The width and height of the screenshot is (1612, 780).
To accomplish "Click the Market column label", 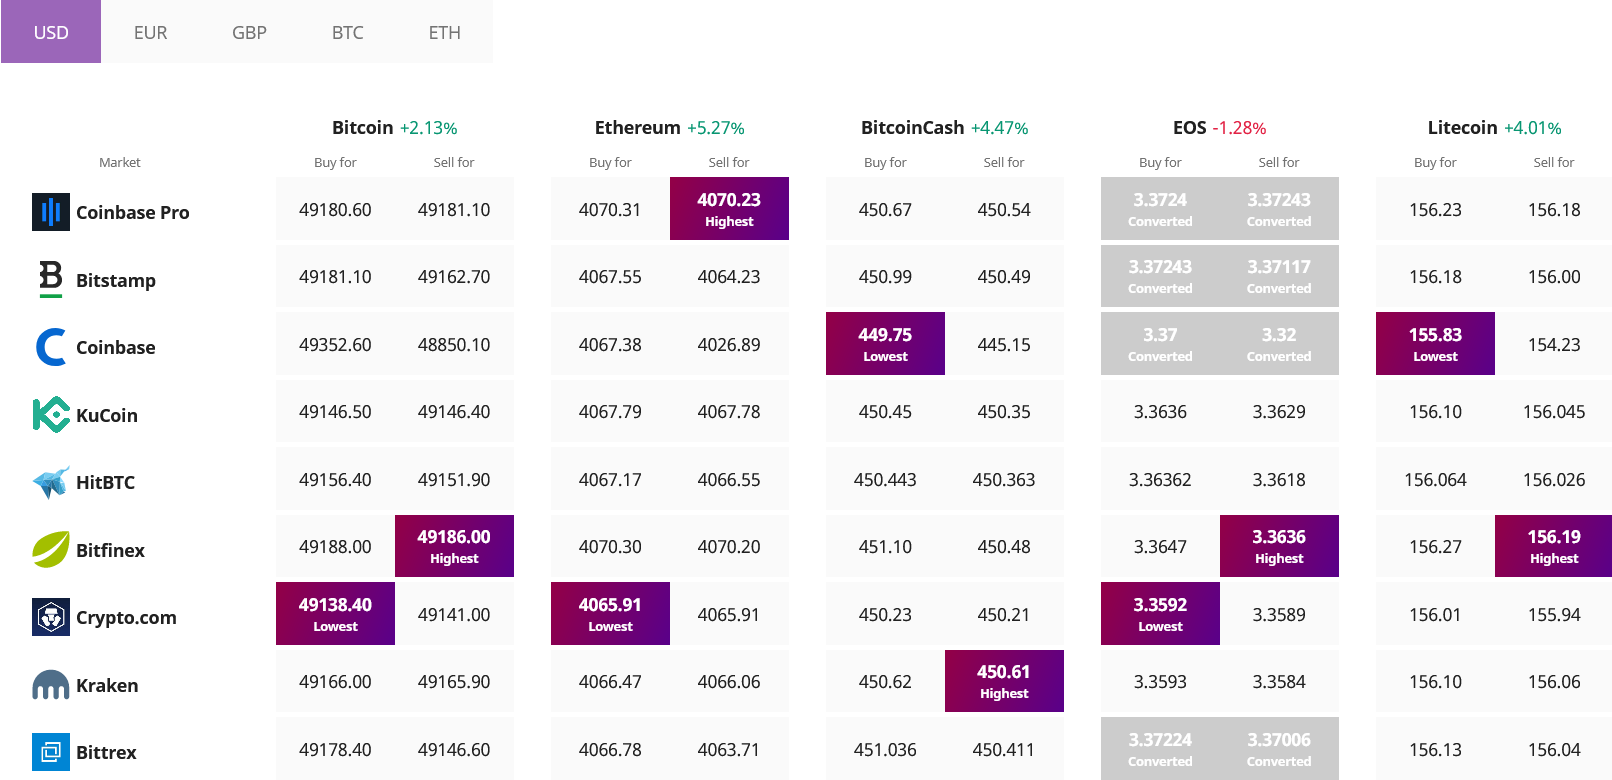I will [x=120, y=162].
